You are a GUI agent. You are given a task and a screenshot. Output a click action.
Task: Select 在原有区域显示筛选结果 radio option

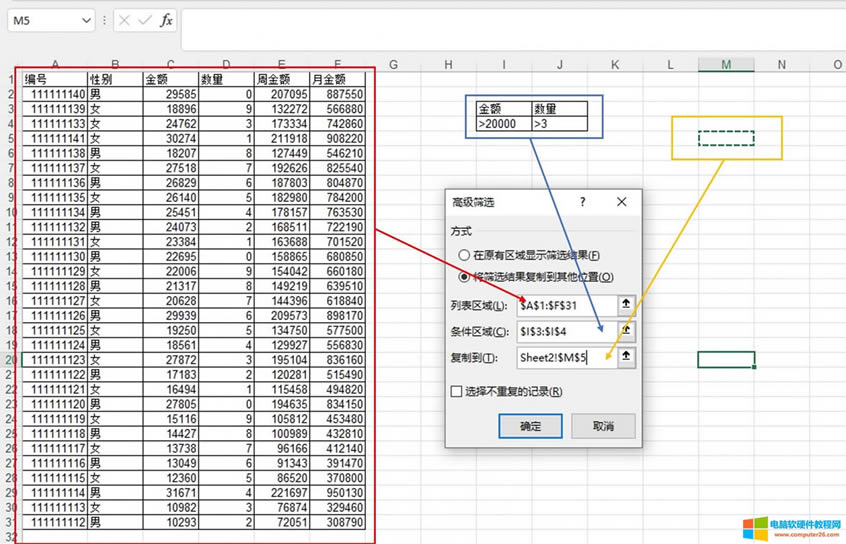coord(464,256)
